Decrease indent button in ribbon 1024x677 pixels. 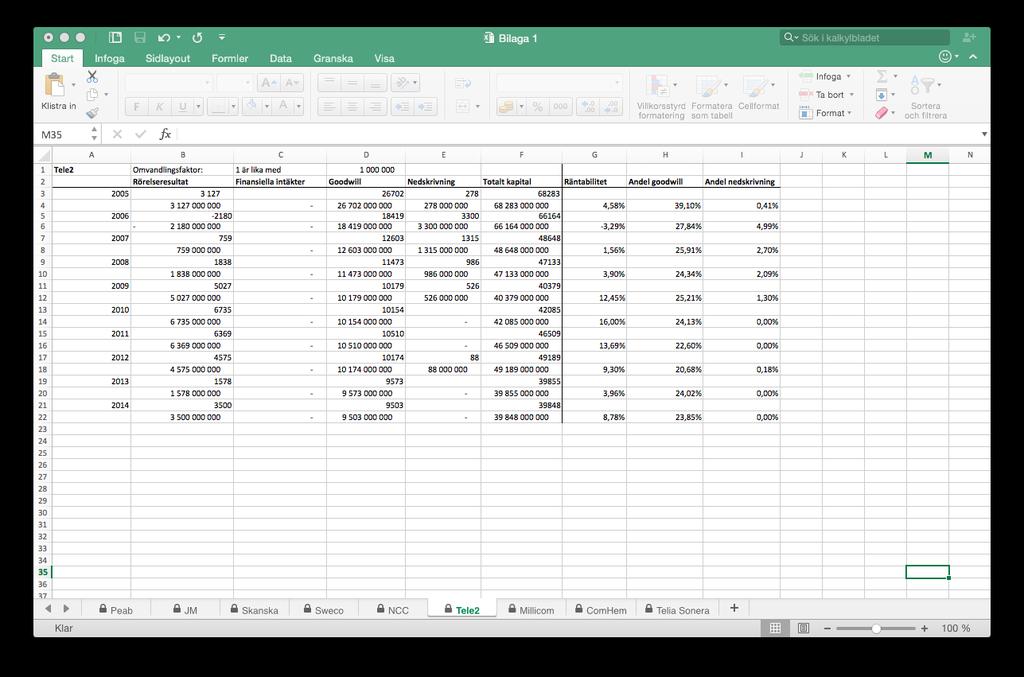coord(402,106)
